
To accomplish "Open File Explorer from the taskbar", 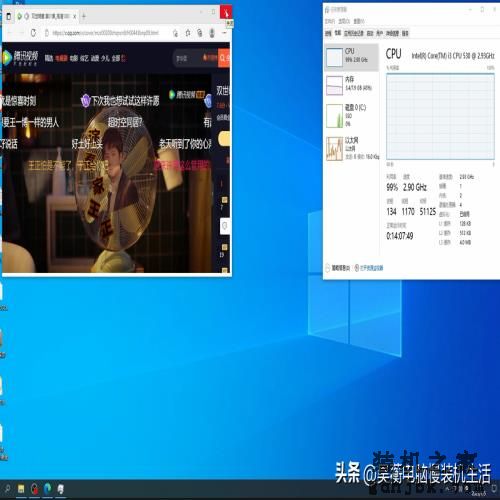I will pyautogui.click(x=21, y=489).
